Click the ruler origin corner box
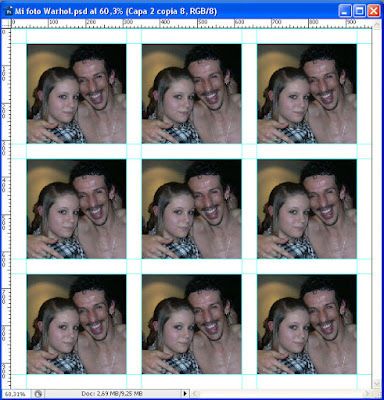Viewport: 384px width, 400px height. click(x=7, y=23)
